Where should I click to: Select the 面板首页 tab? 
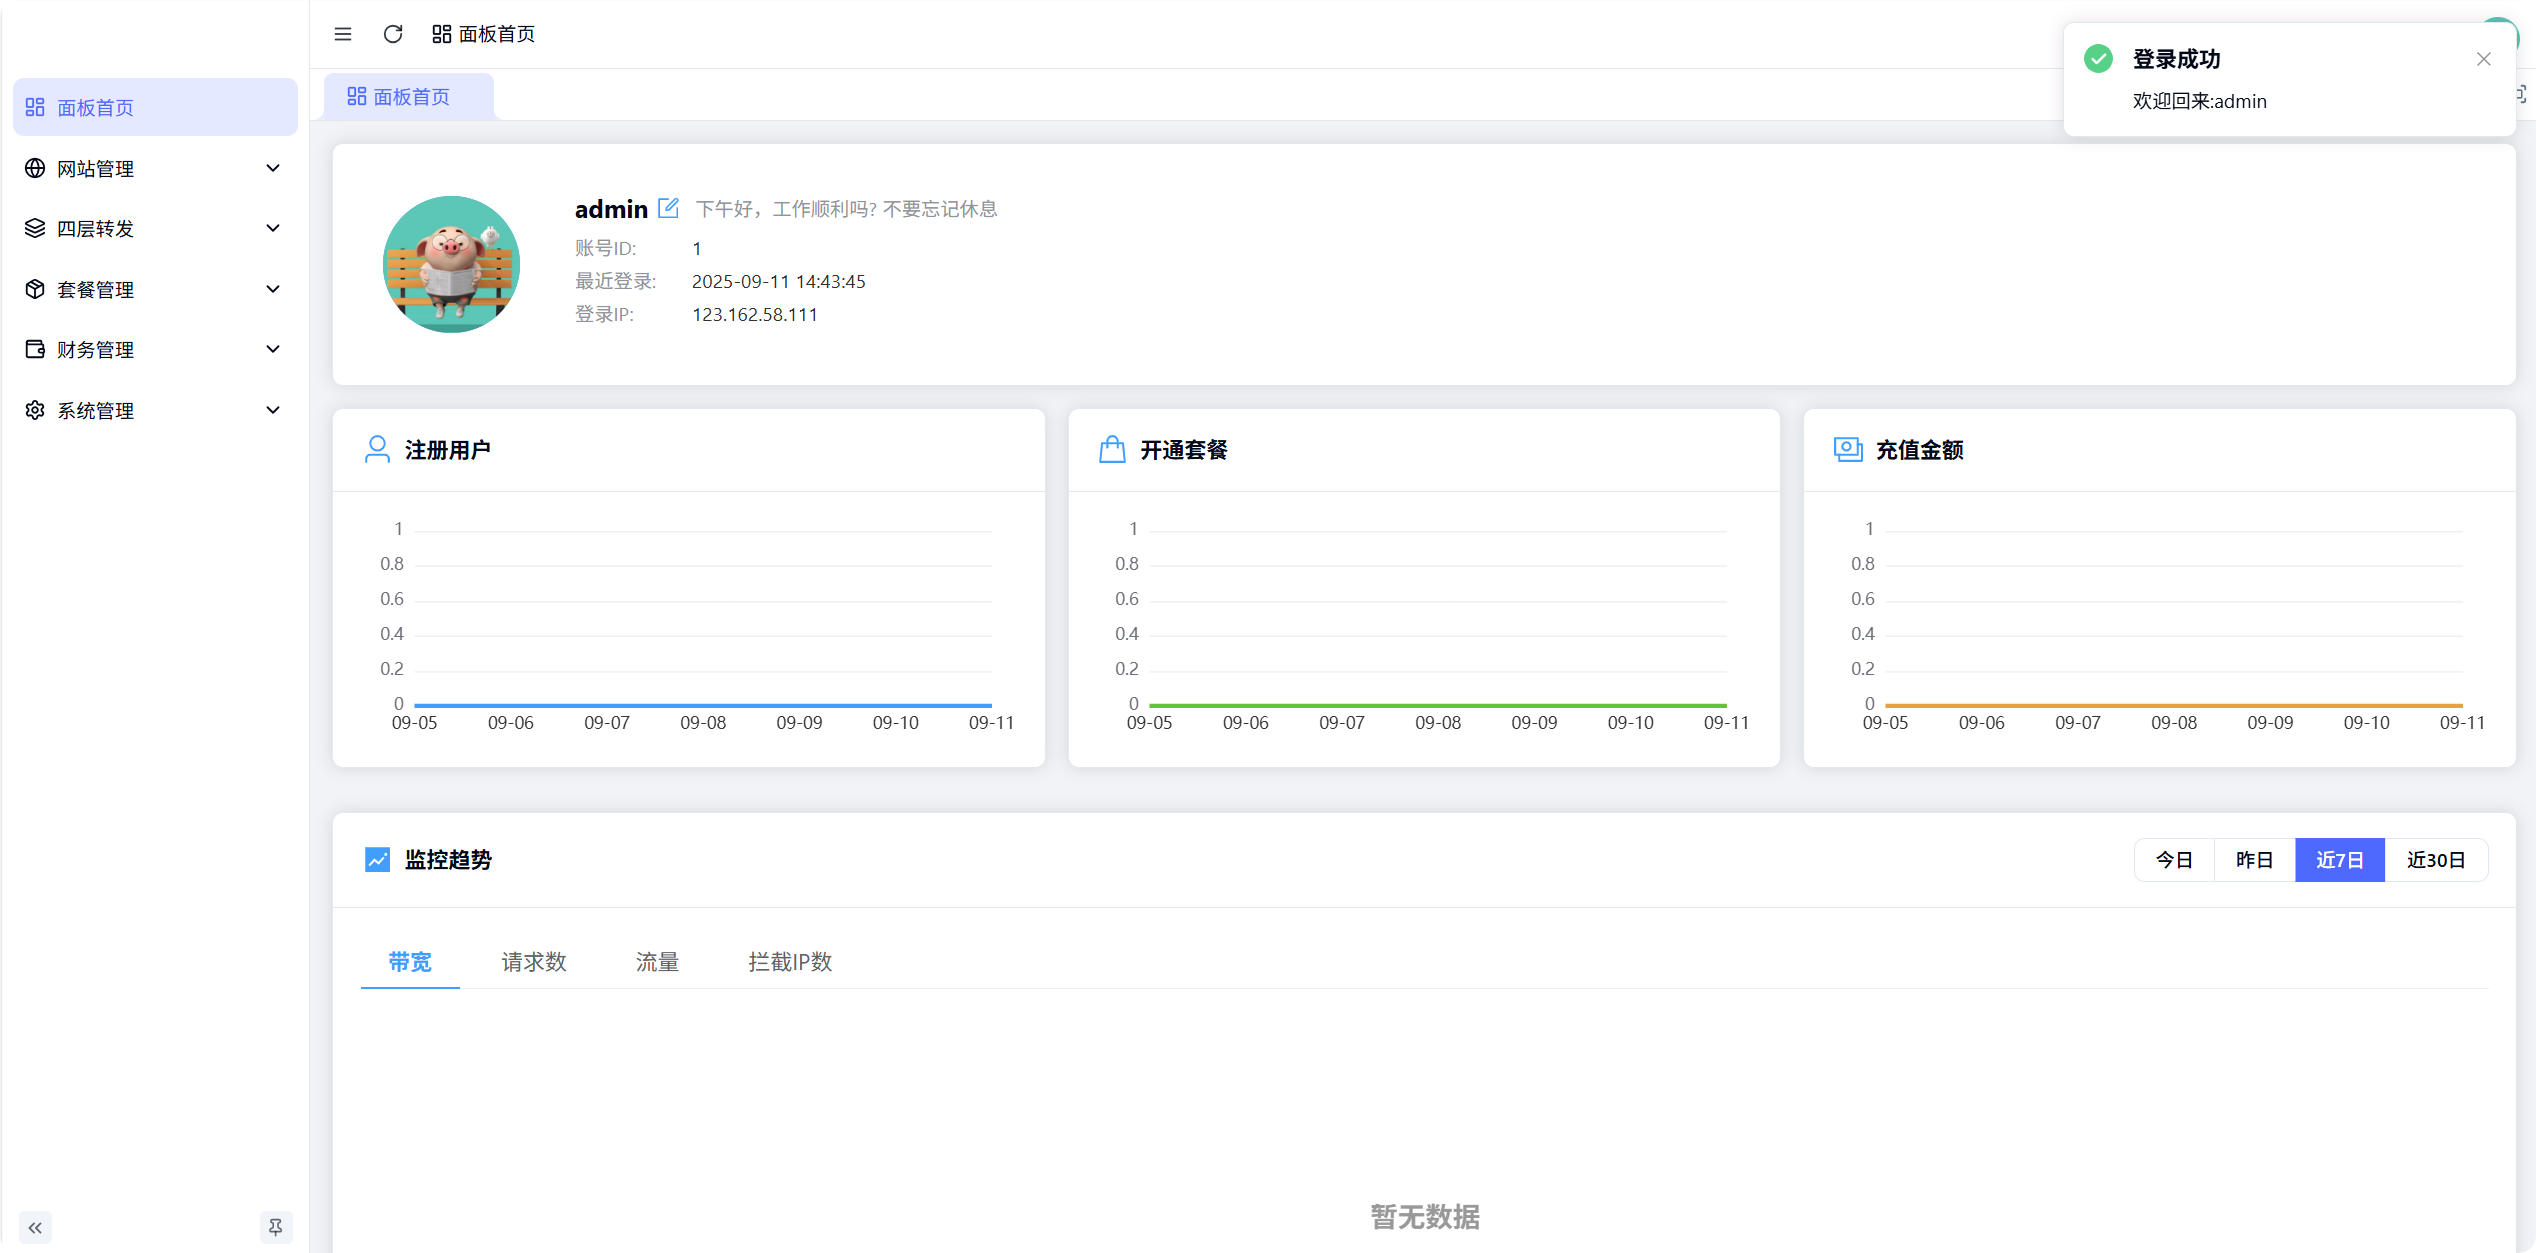coord(409,96)
